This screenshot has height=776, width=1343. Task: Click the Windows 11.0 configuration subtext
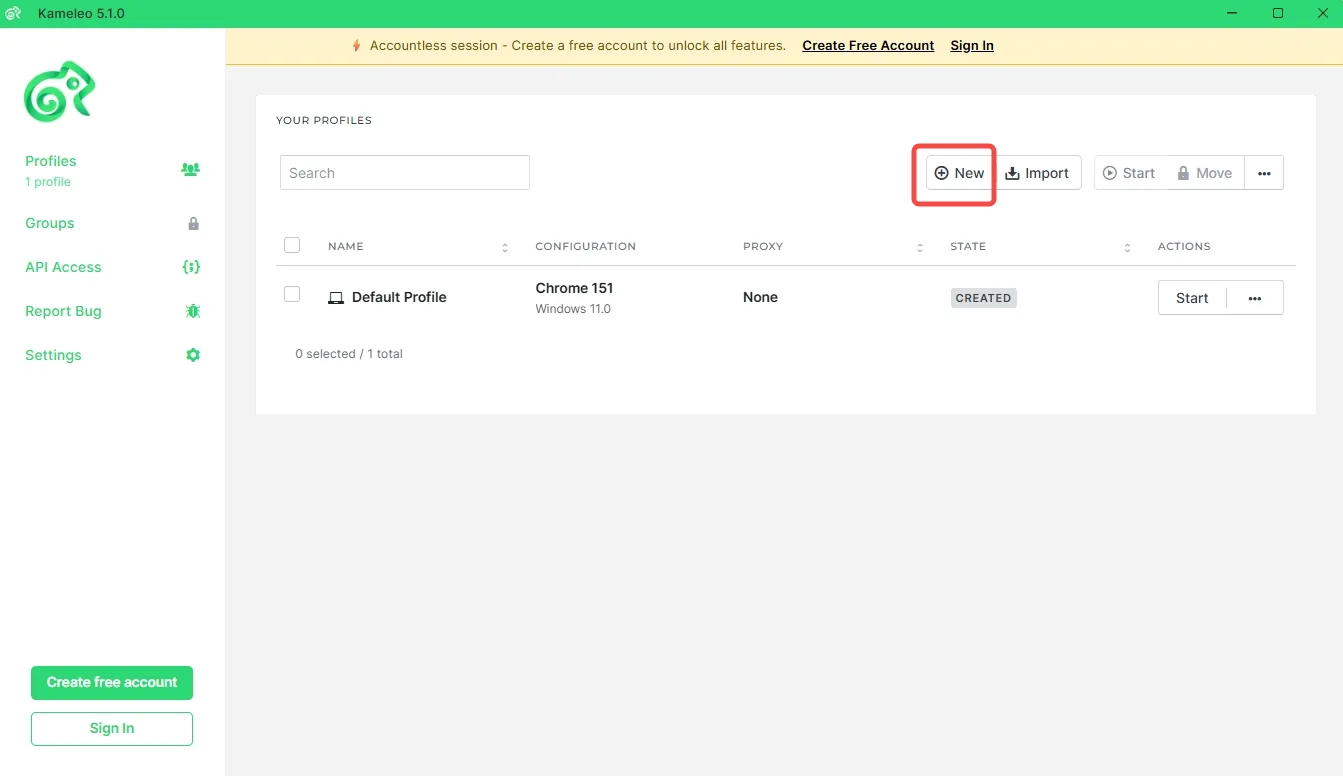(x=573, y=309)
